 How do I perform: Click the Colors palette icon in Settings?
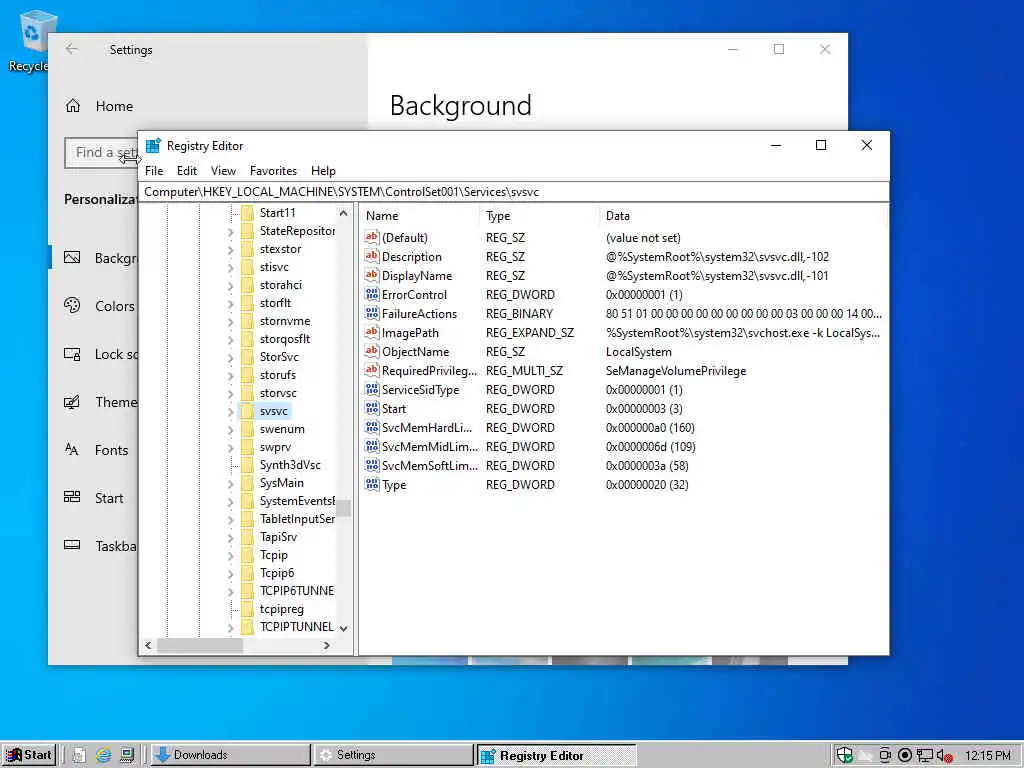[x=72, y=306]
